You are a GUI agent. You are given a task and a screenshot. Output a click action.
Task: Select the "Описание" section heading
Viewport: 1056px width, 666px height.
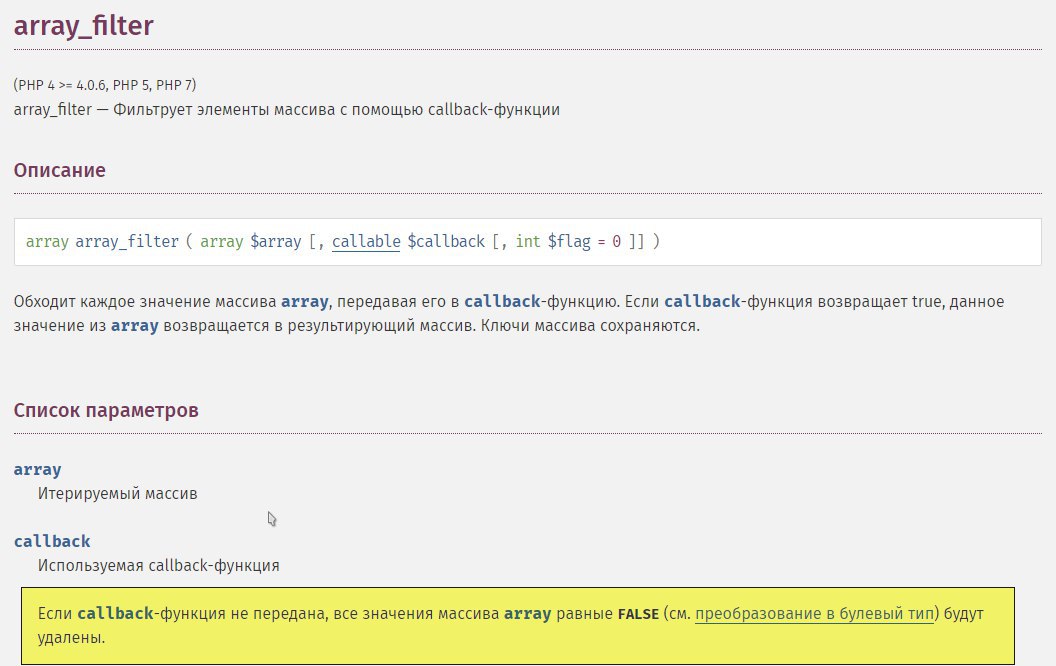[59, 170]
